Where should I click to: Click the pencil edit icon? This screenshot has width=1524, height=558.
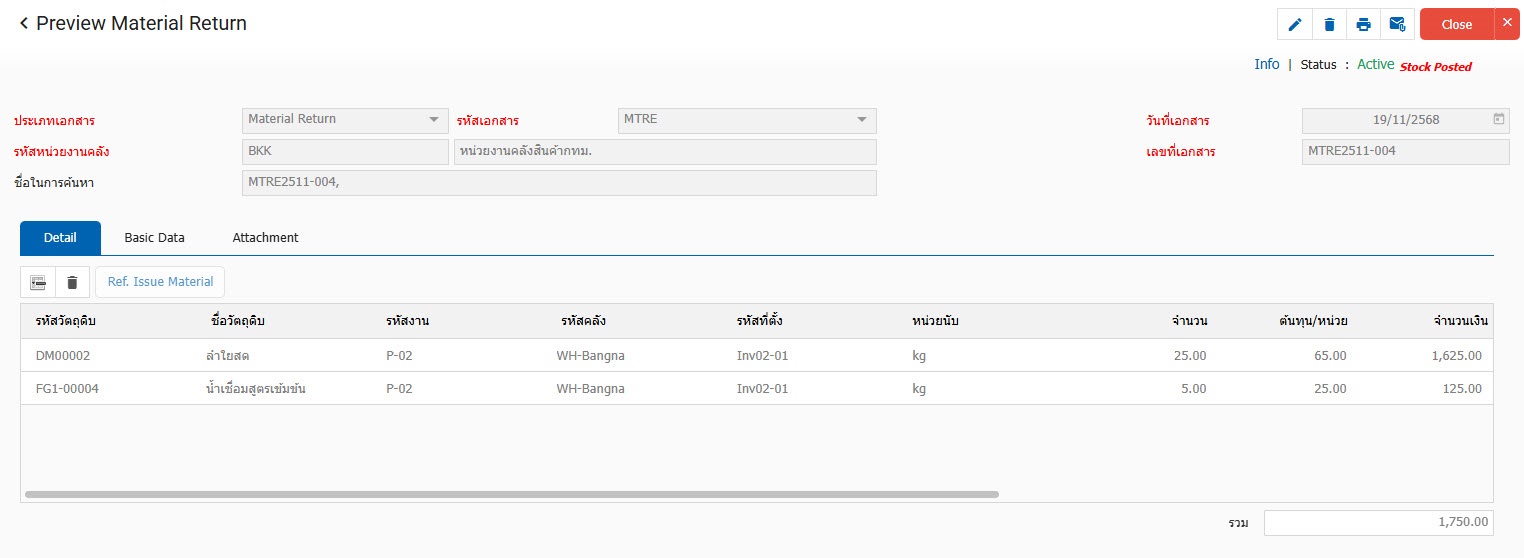click(1295, 25)
